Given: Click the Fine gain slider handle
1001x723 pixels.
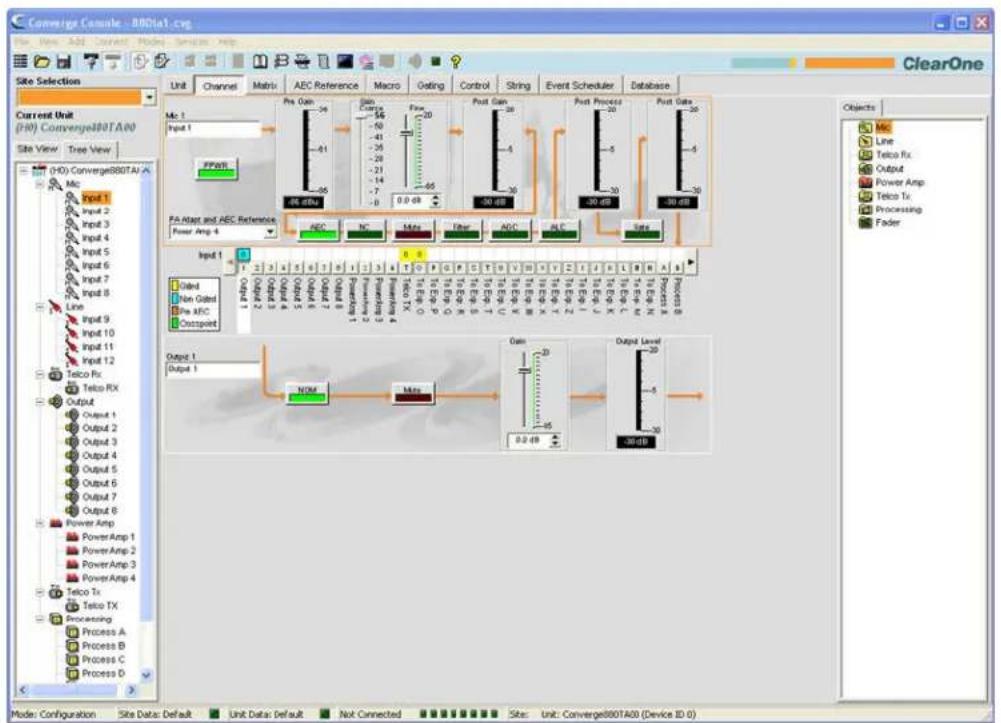Looking at the screenshot, I should 407,133.
